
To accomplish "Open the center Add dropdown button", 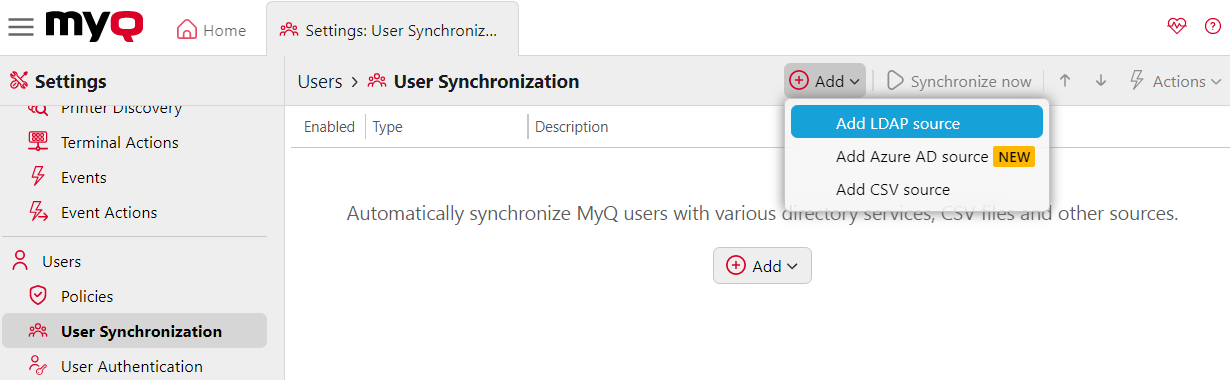I will [x=762, y=266].
